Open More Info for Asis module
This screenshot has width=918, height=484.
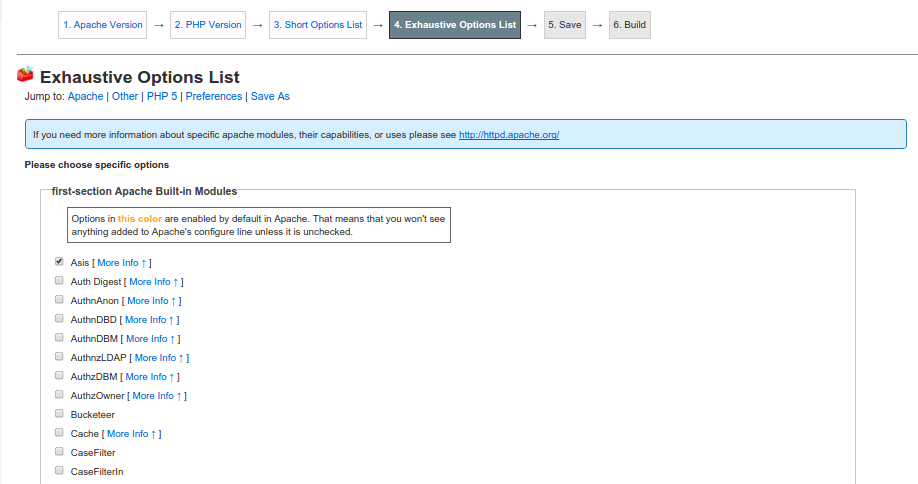tap(122, 263)
